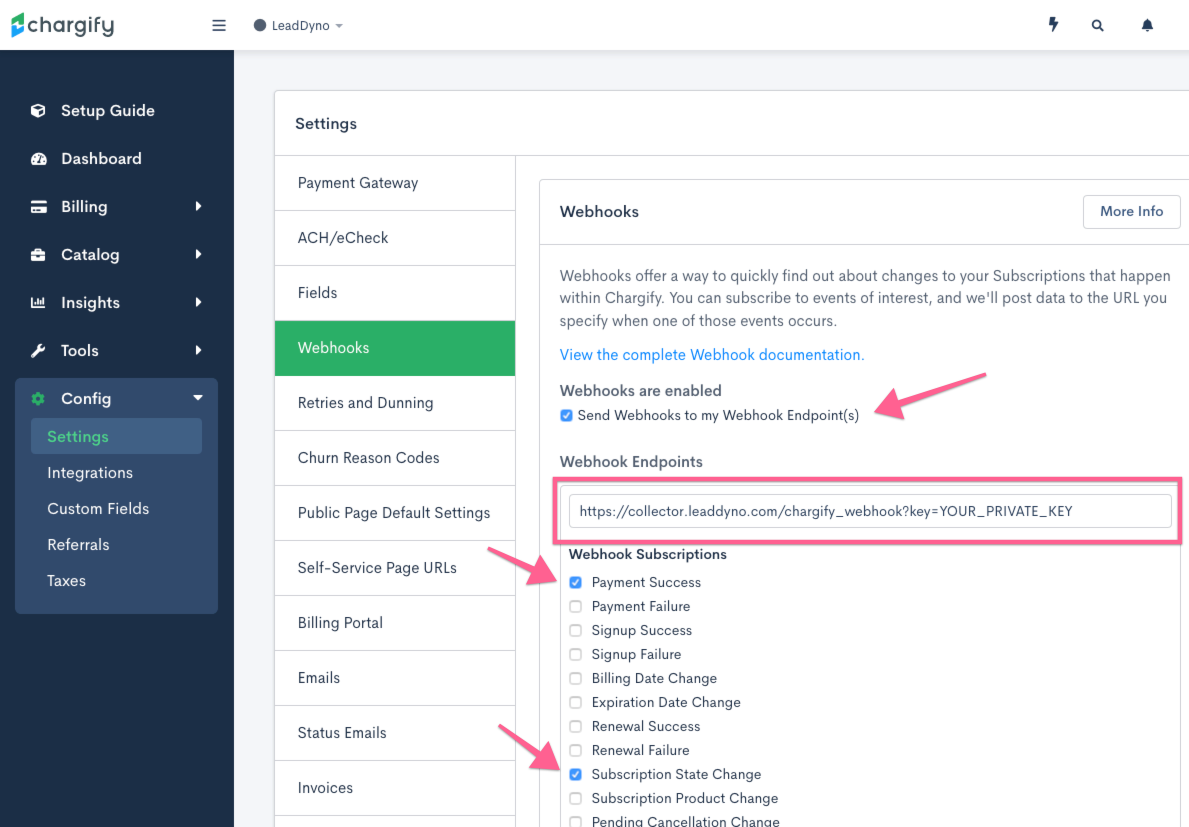Click the More Info button
Image resolution: width=1189 pixels, height=827 pixels.
click(1131, 211)
